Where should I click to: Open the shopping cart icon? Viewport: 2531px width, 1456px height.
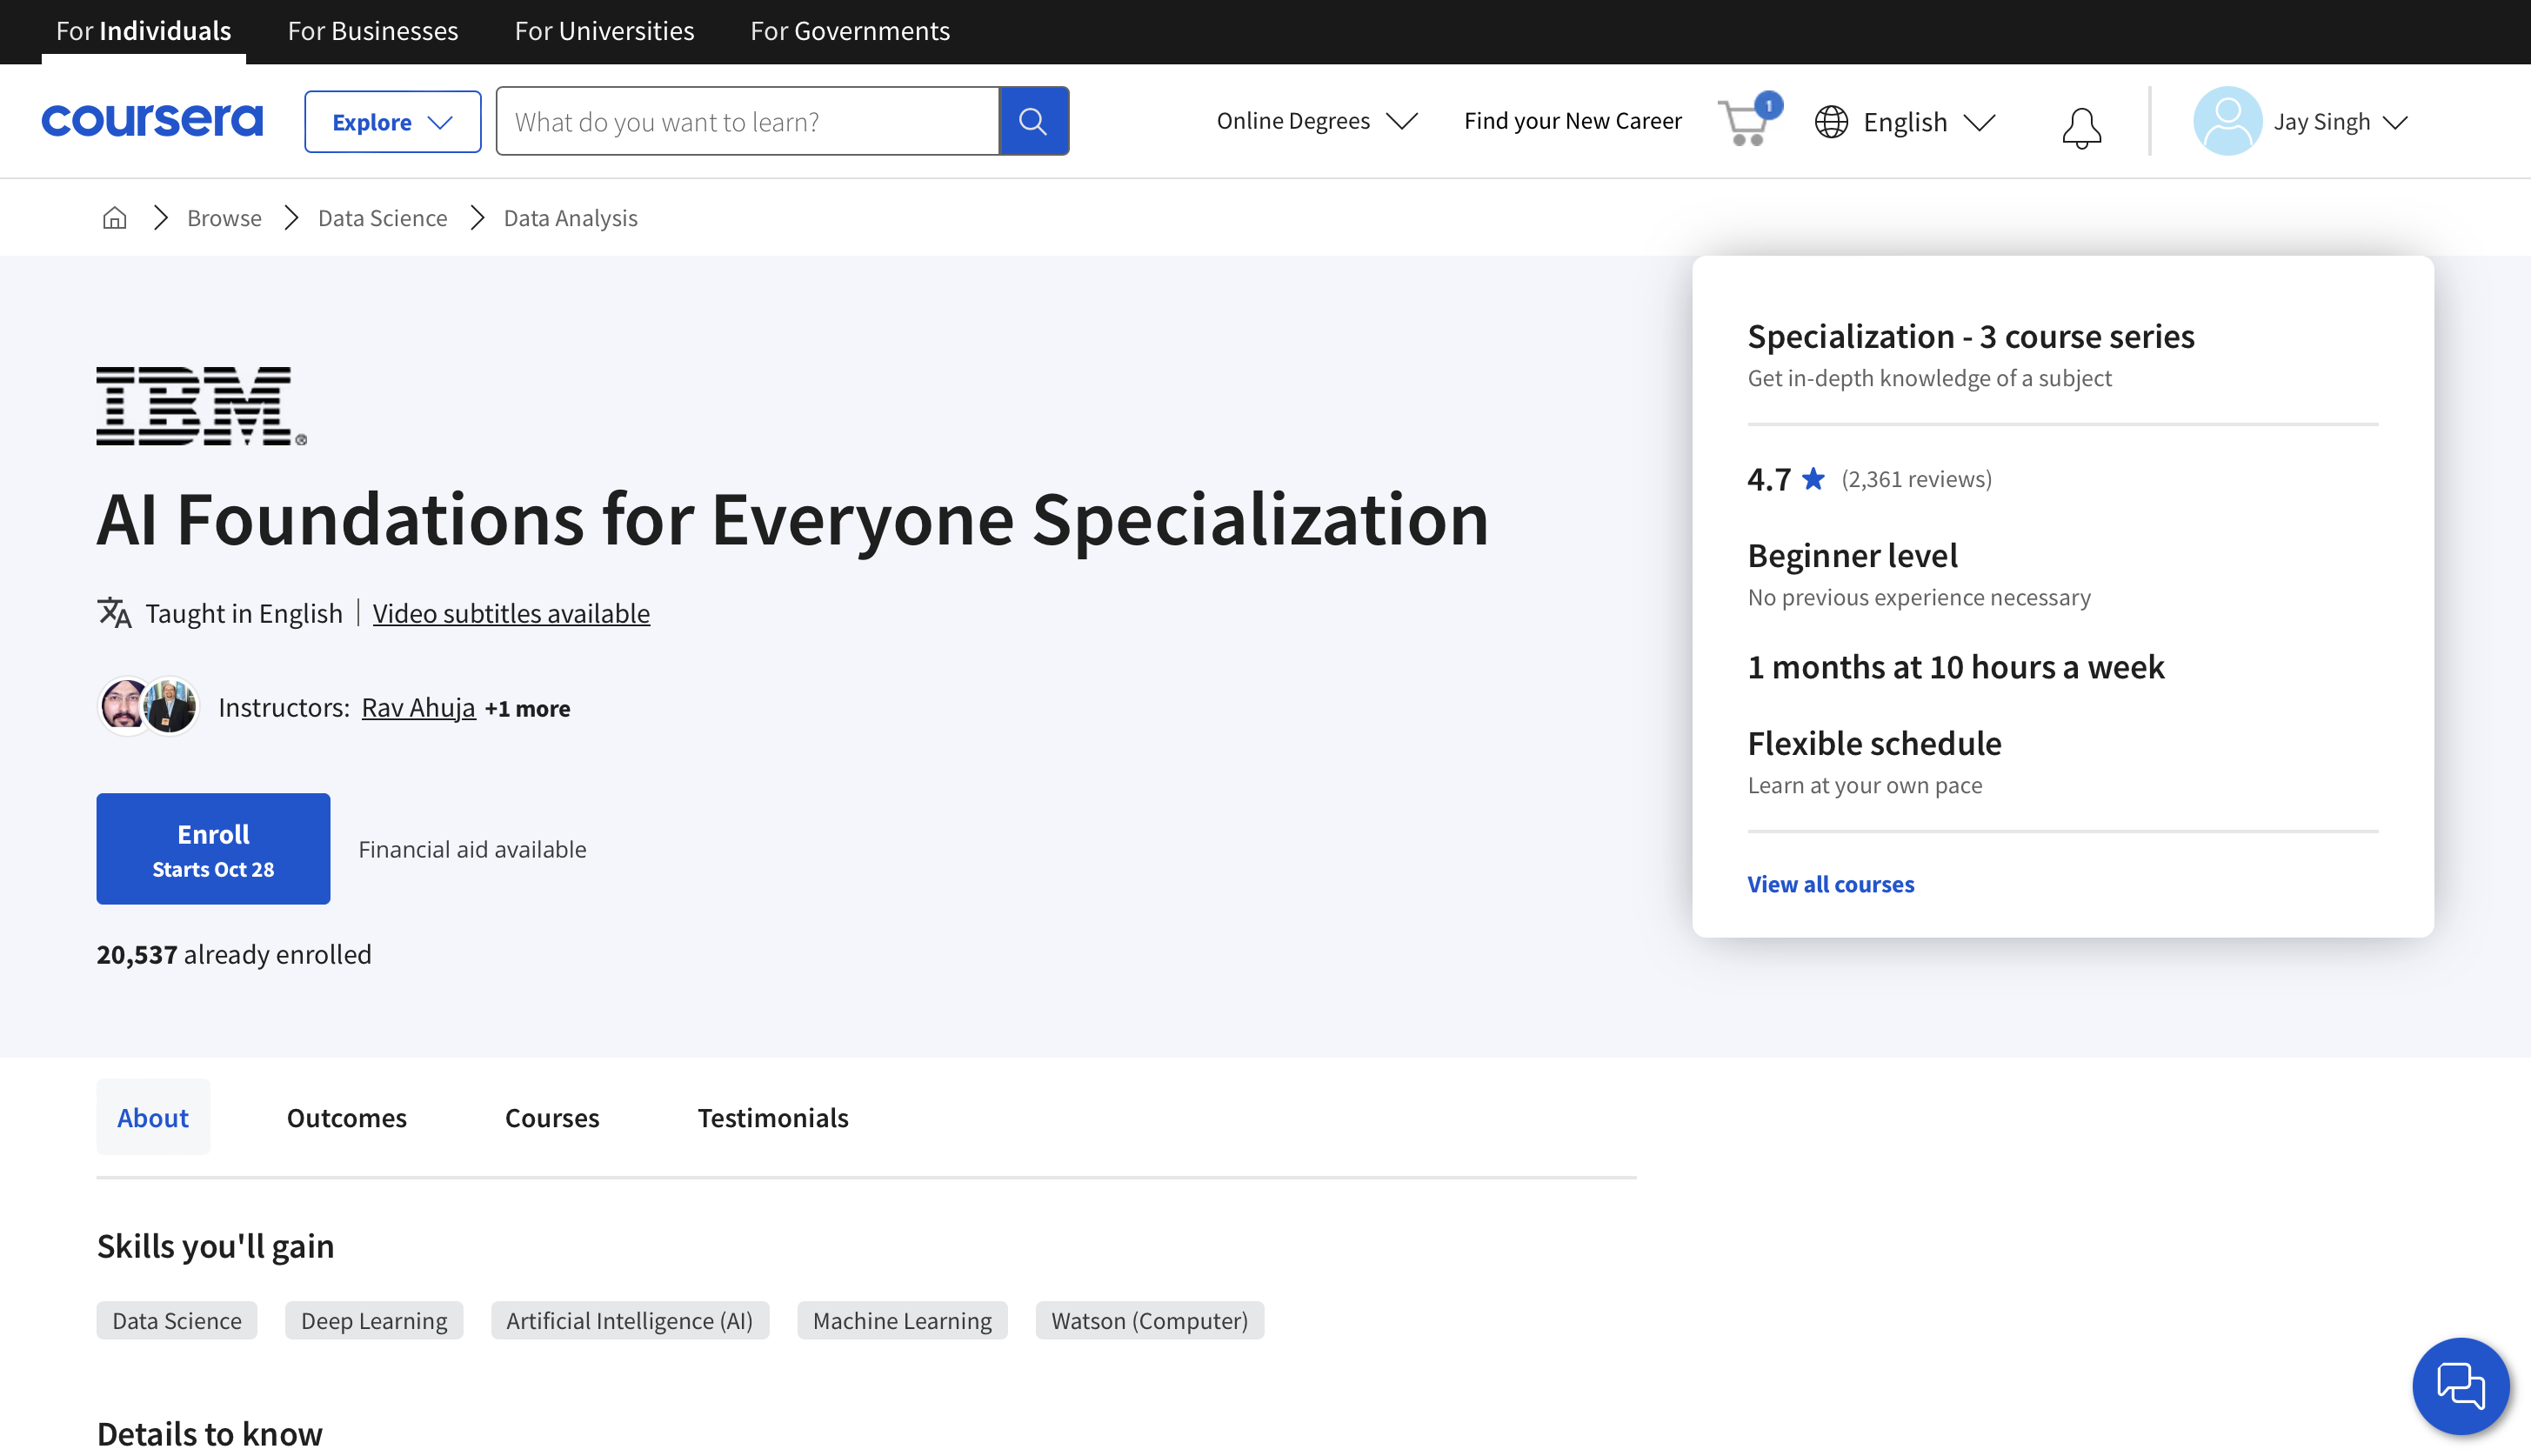point(1745,123)
